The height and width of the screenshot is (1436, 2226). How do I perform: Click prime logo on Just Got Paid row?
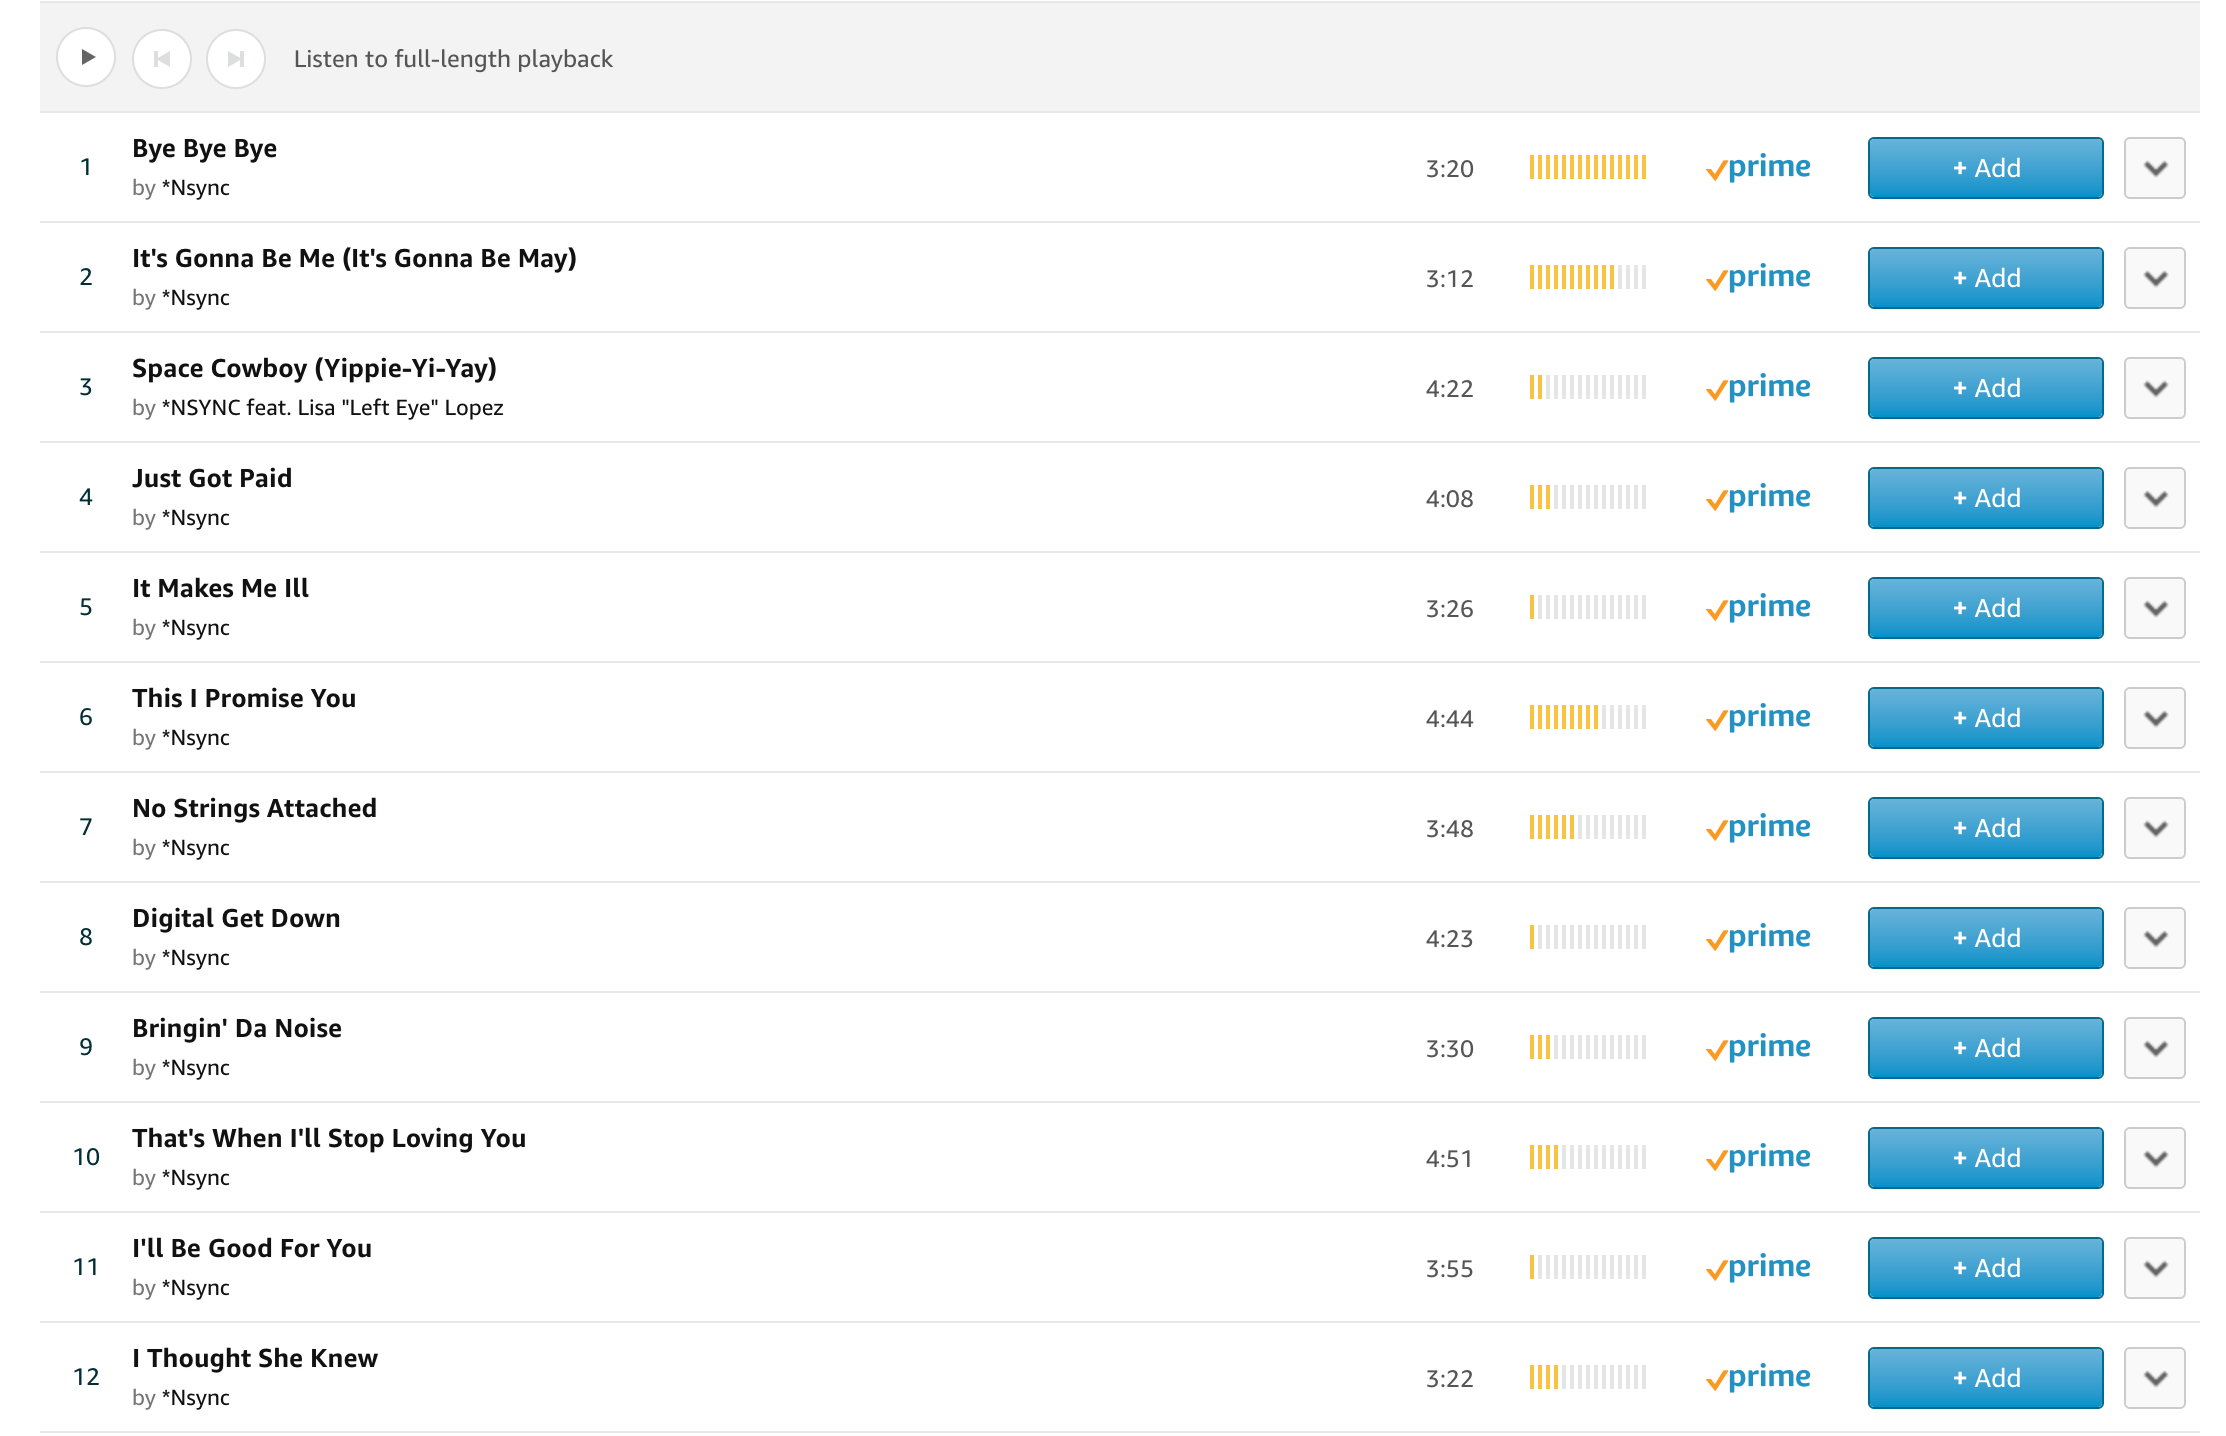pos(1758,498)
